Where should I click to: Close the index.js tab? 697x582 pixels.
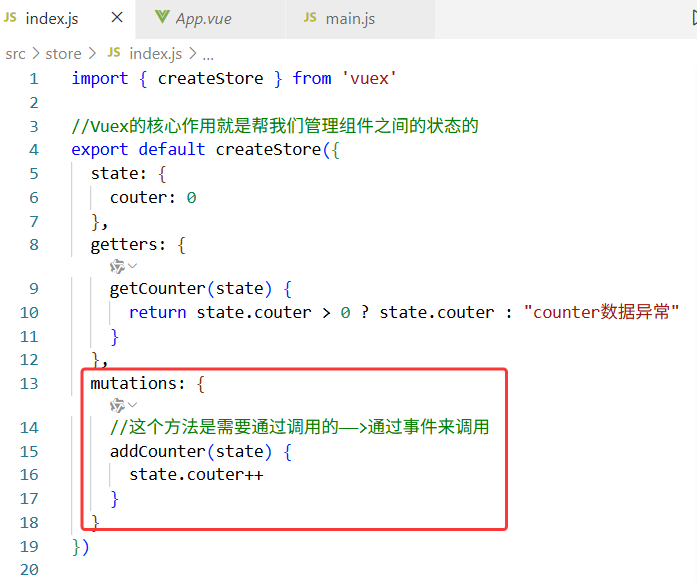(117, 18)
